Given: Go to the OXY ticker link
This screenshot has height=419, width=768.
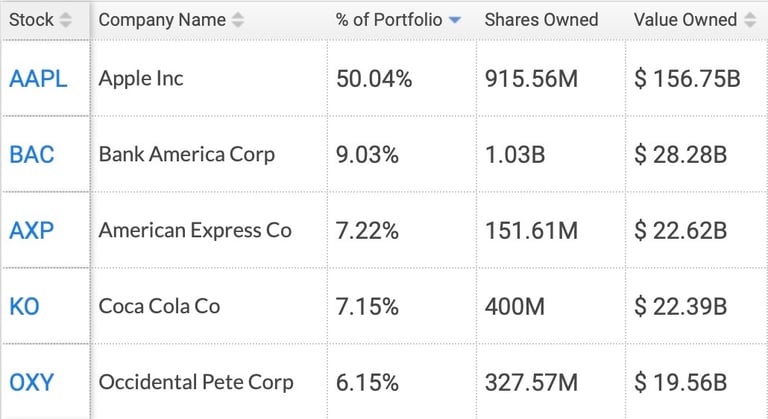Looking at the screenshot, I should click(x=32, y=382).
